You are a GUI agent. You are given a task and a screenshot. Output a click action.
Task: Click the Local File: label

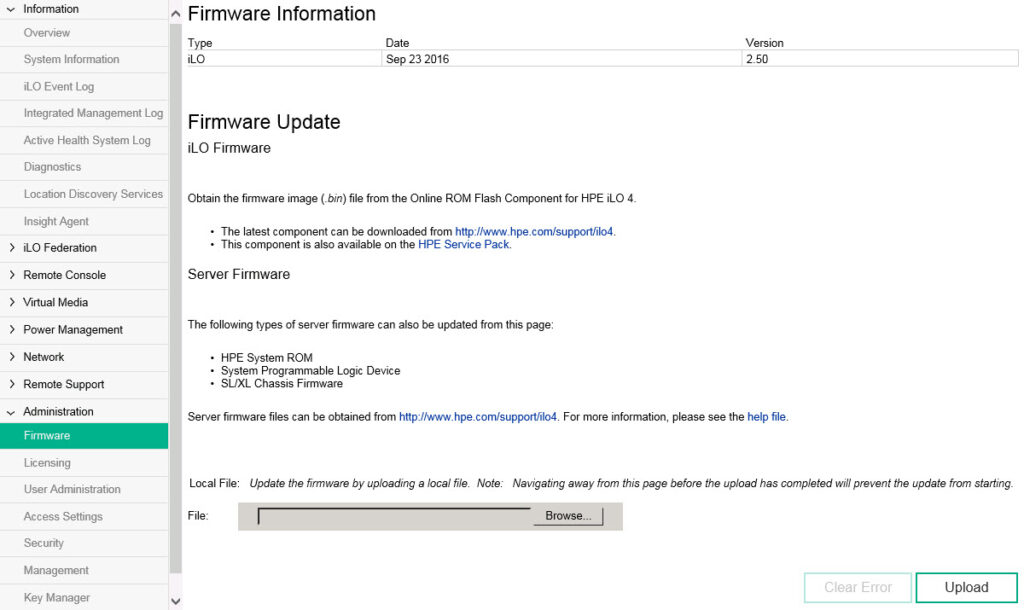coord(214,483)
